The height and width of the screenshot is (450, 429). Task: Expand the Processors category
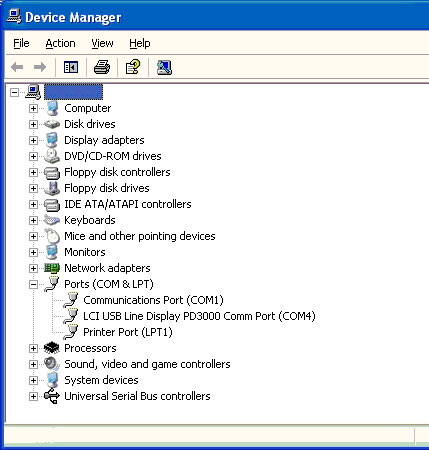(33, 348)
